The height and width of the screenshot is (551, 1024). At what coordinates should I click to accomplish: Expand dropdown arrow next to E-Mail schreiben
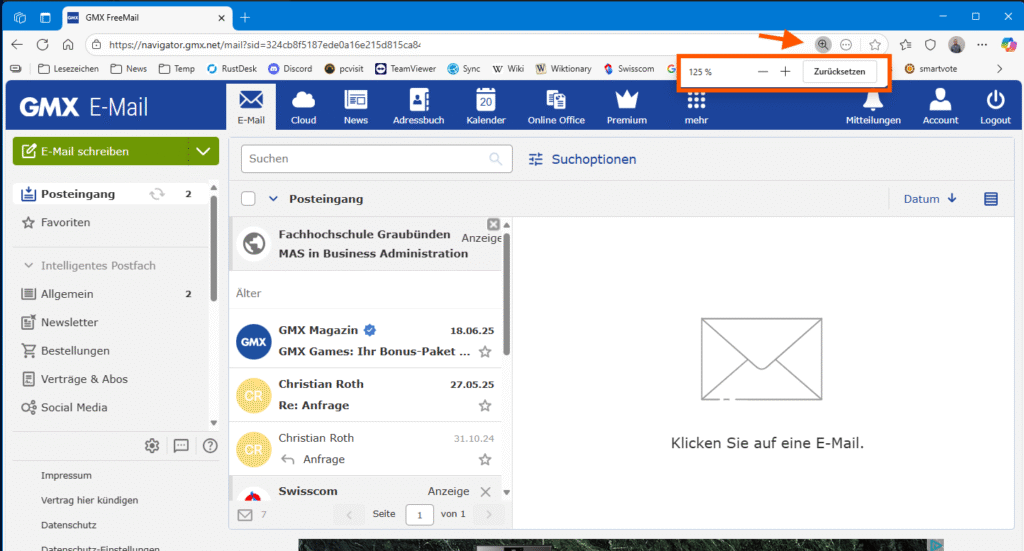coord(203,152)
